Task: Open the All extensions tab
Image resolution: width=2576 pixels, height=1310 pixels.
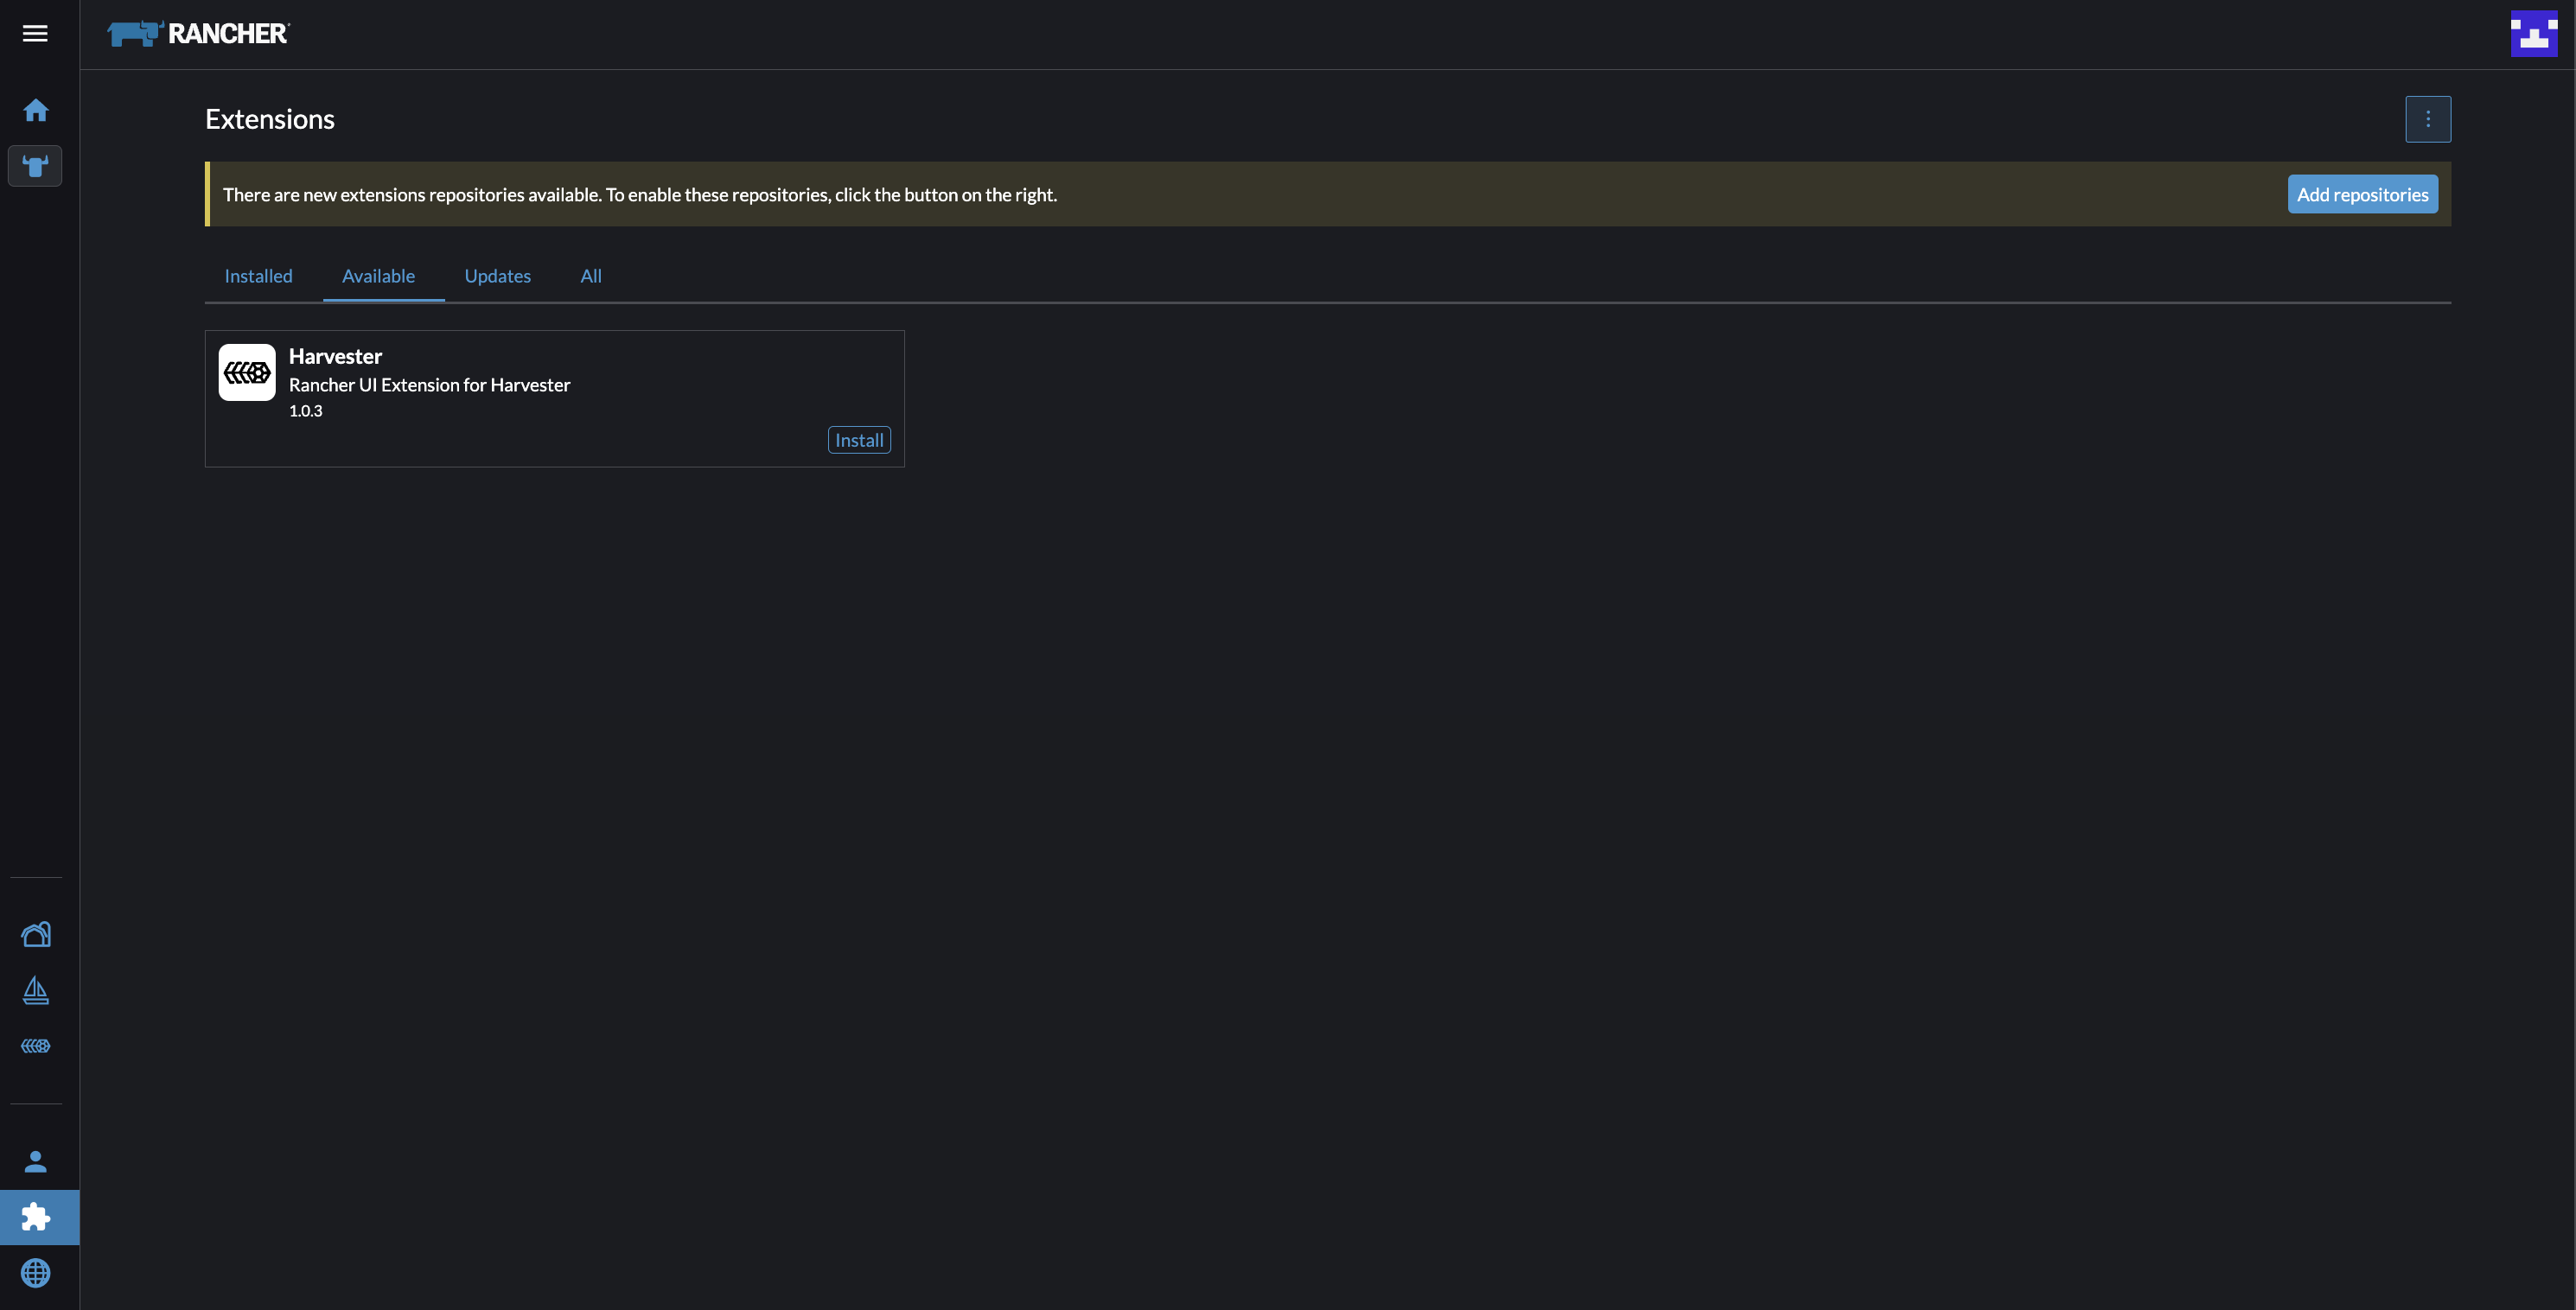Action: [590, 276]
